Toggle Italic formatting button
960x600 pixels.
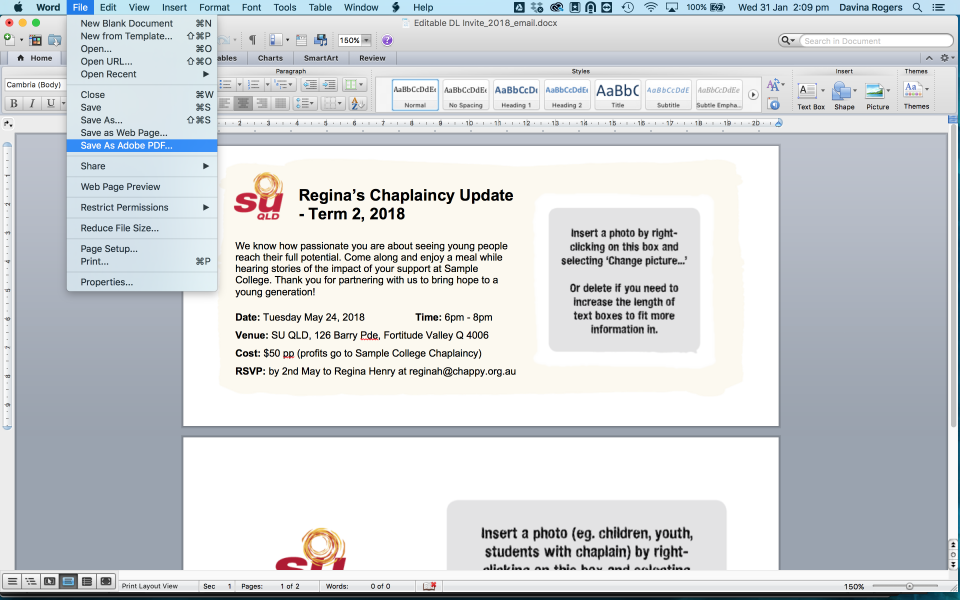(x=32, y=103)
